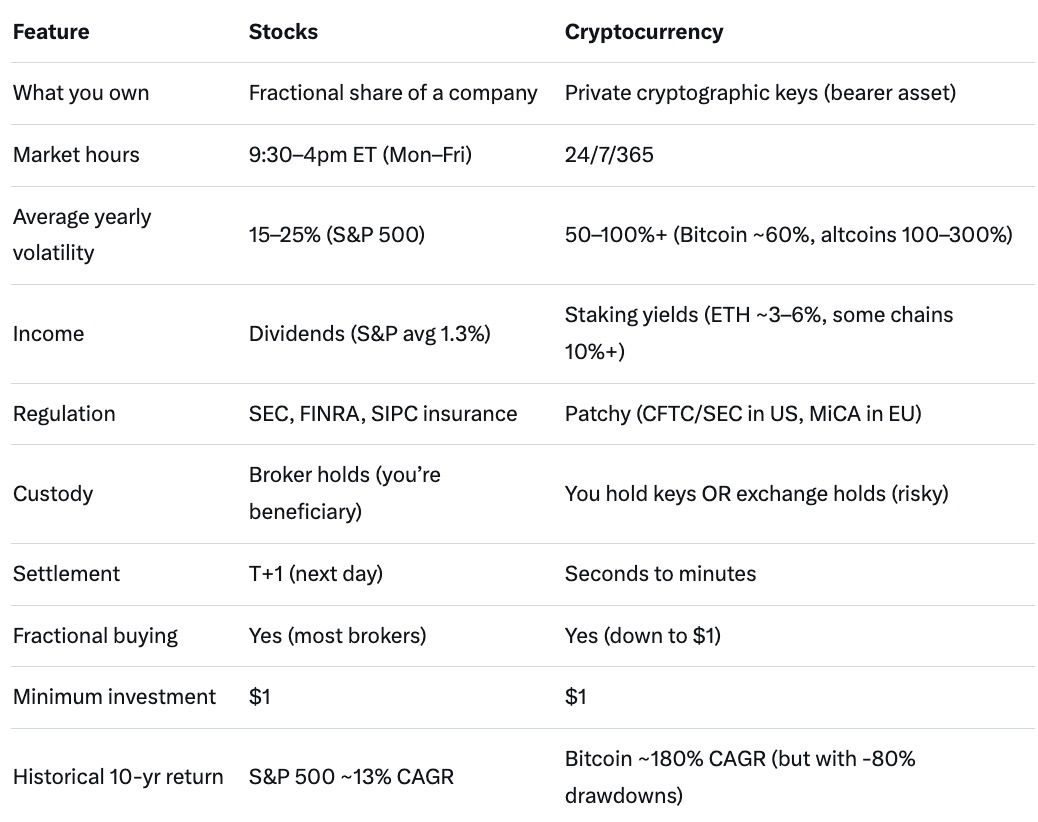Image resolution: width=1038 pixels, height=822 pixels.
Task: Click "You hold keys OR exchange holds" cell
Action: 756,494
